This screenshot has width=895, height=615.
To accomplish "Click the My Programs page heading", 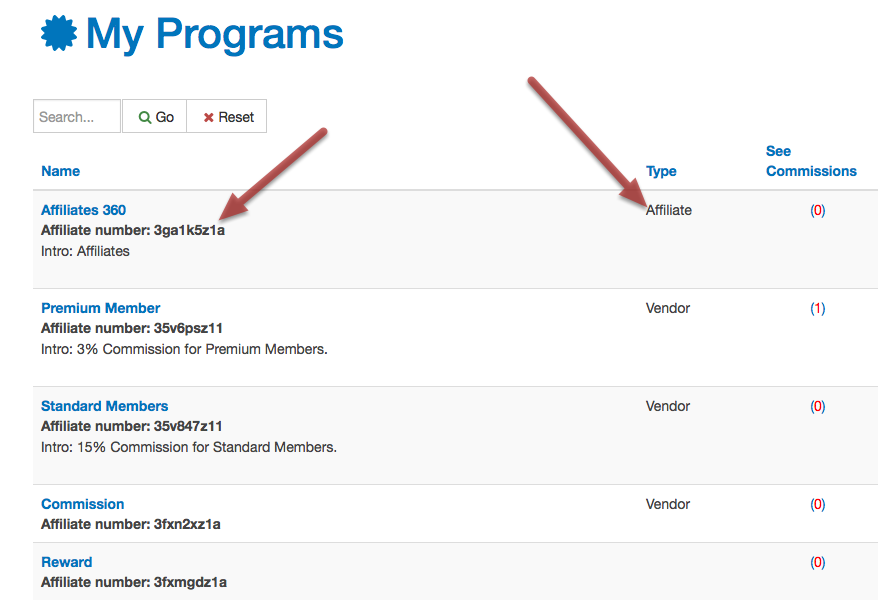I will point(215,34).
